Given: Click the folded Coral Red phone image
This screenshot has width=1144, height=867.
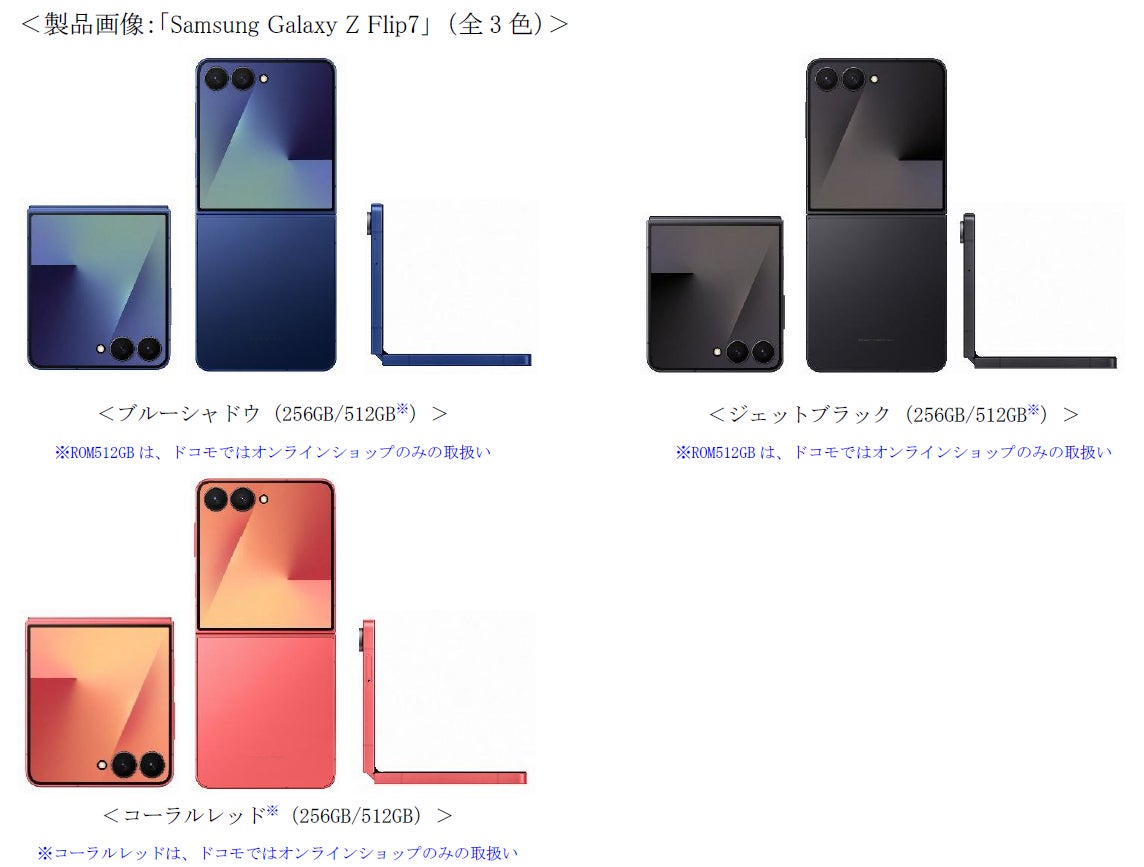Looking at the screenshot, I should pos(100,702).
